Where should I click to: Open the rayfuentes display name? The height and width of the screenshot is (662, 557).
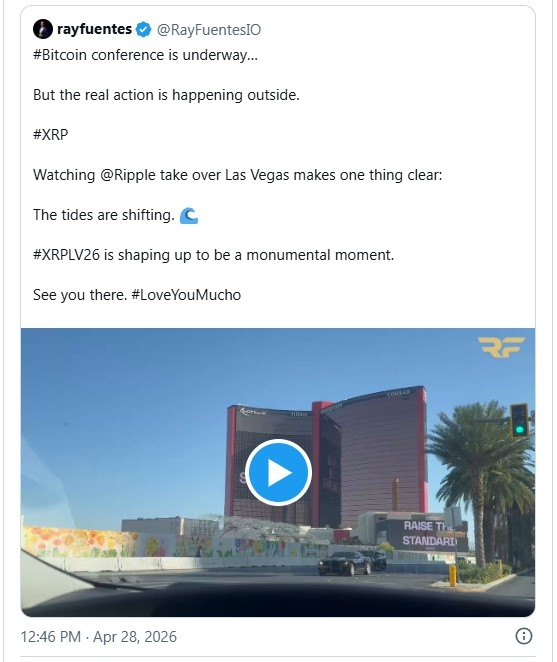[95, 29]
